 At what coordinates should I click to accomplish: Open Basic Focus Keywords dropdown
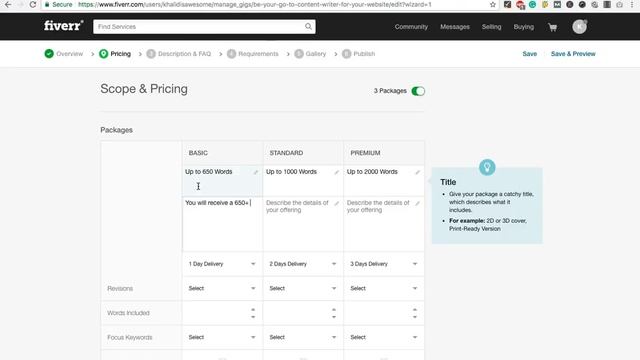pos(222,337)
